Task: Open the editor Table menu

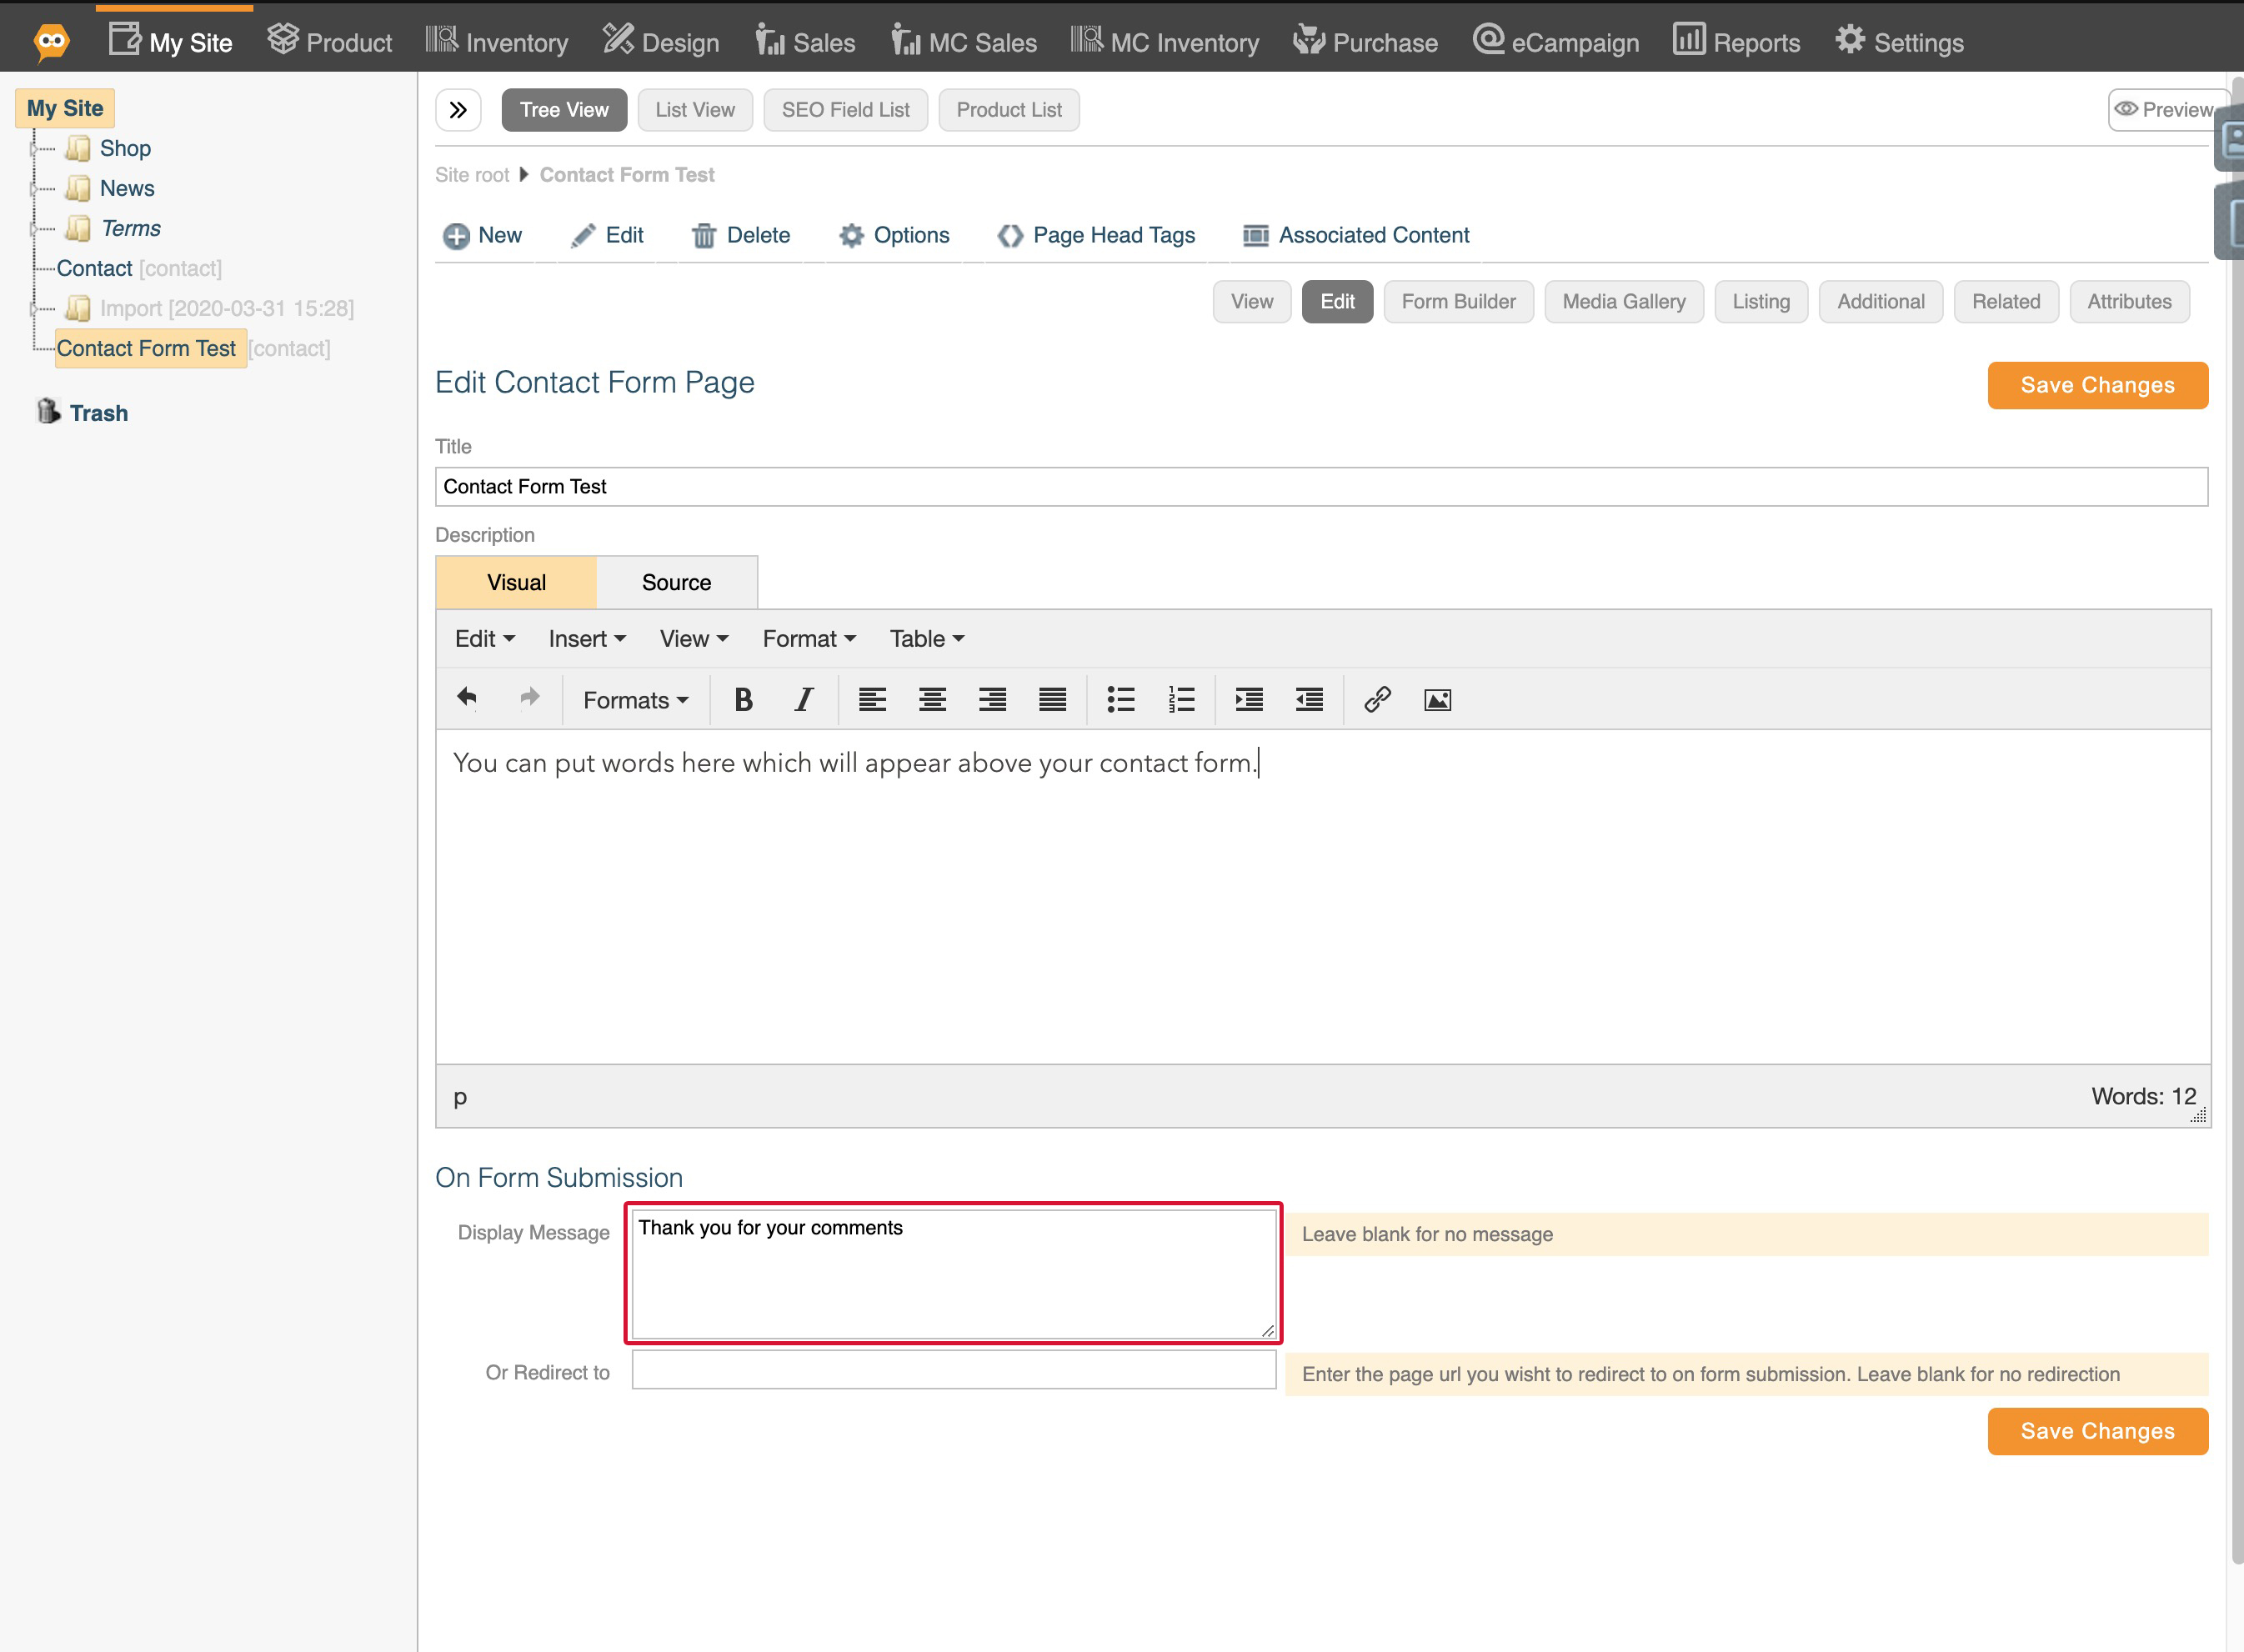Action: [927, 639]
